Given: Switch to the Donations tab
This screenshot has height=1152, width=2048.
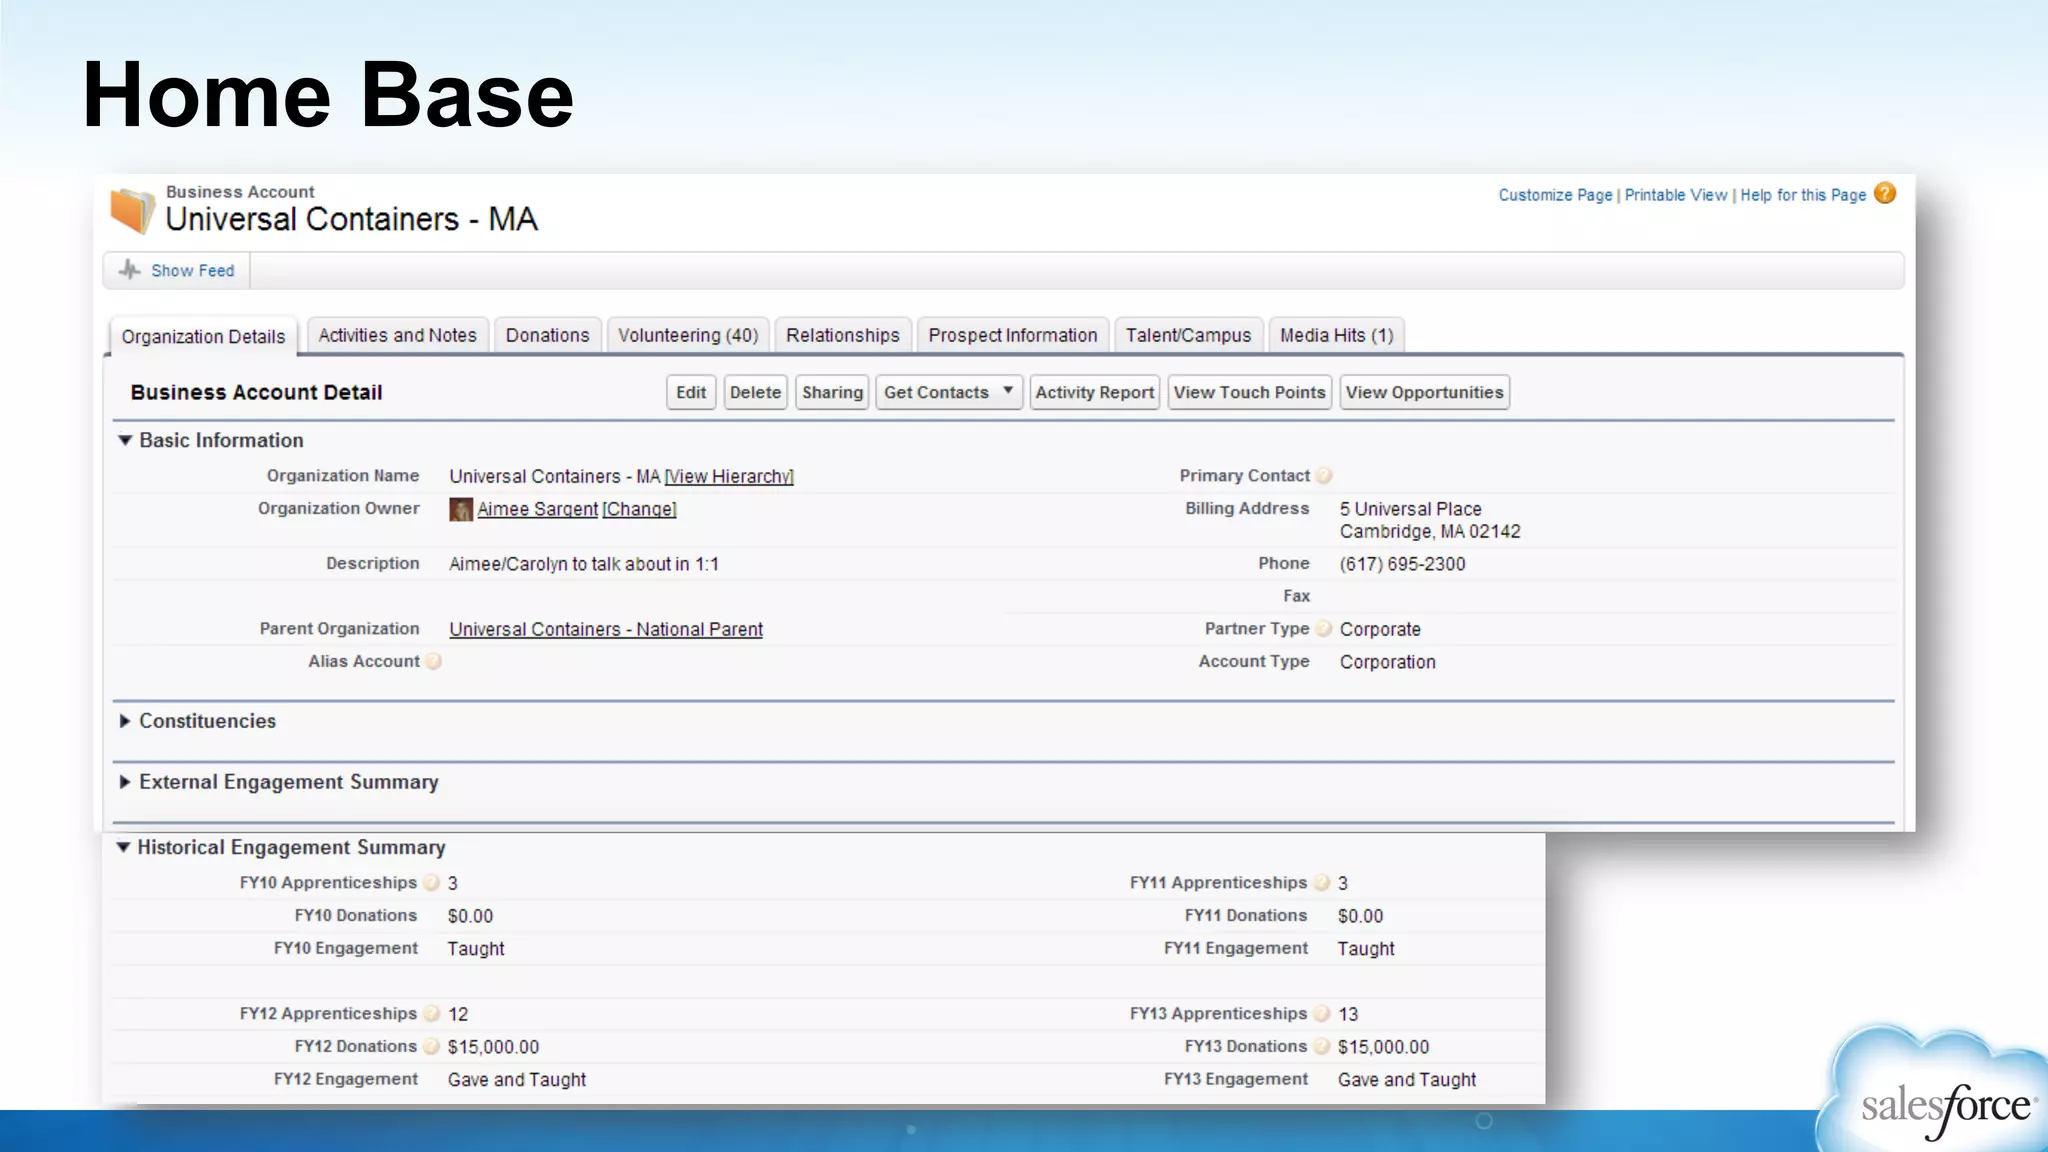Looking at the screenshot, I should (x=547, y=335).
